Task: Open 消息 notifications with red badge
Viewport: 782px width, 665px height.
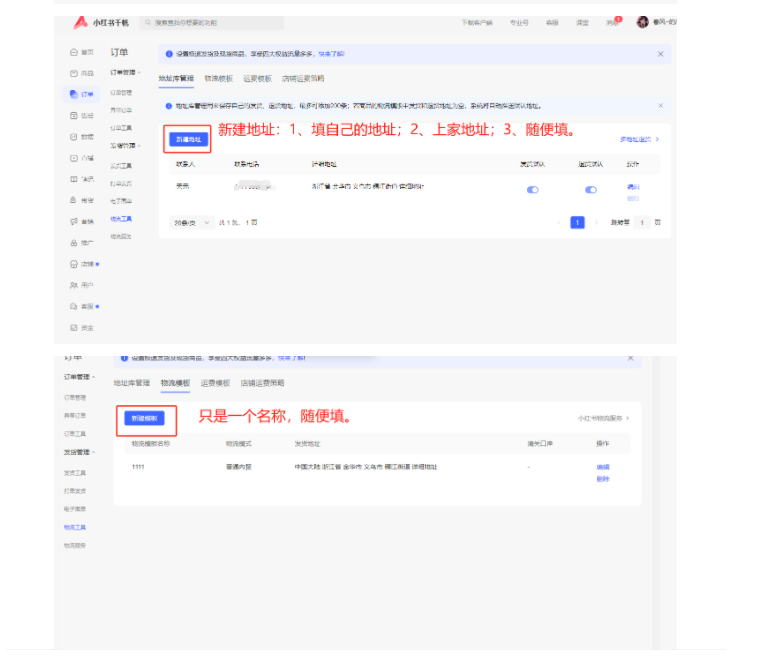Action: tap(612, 22)
